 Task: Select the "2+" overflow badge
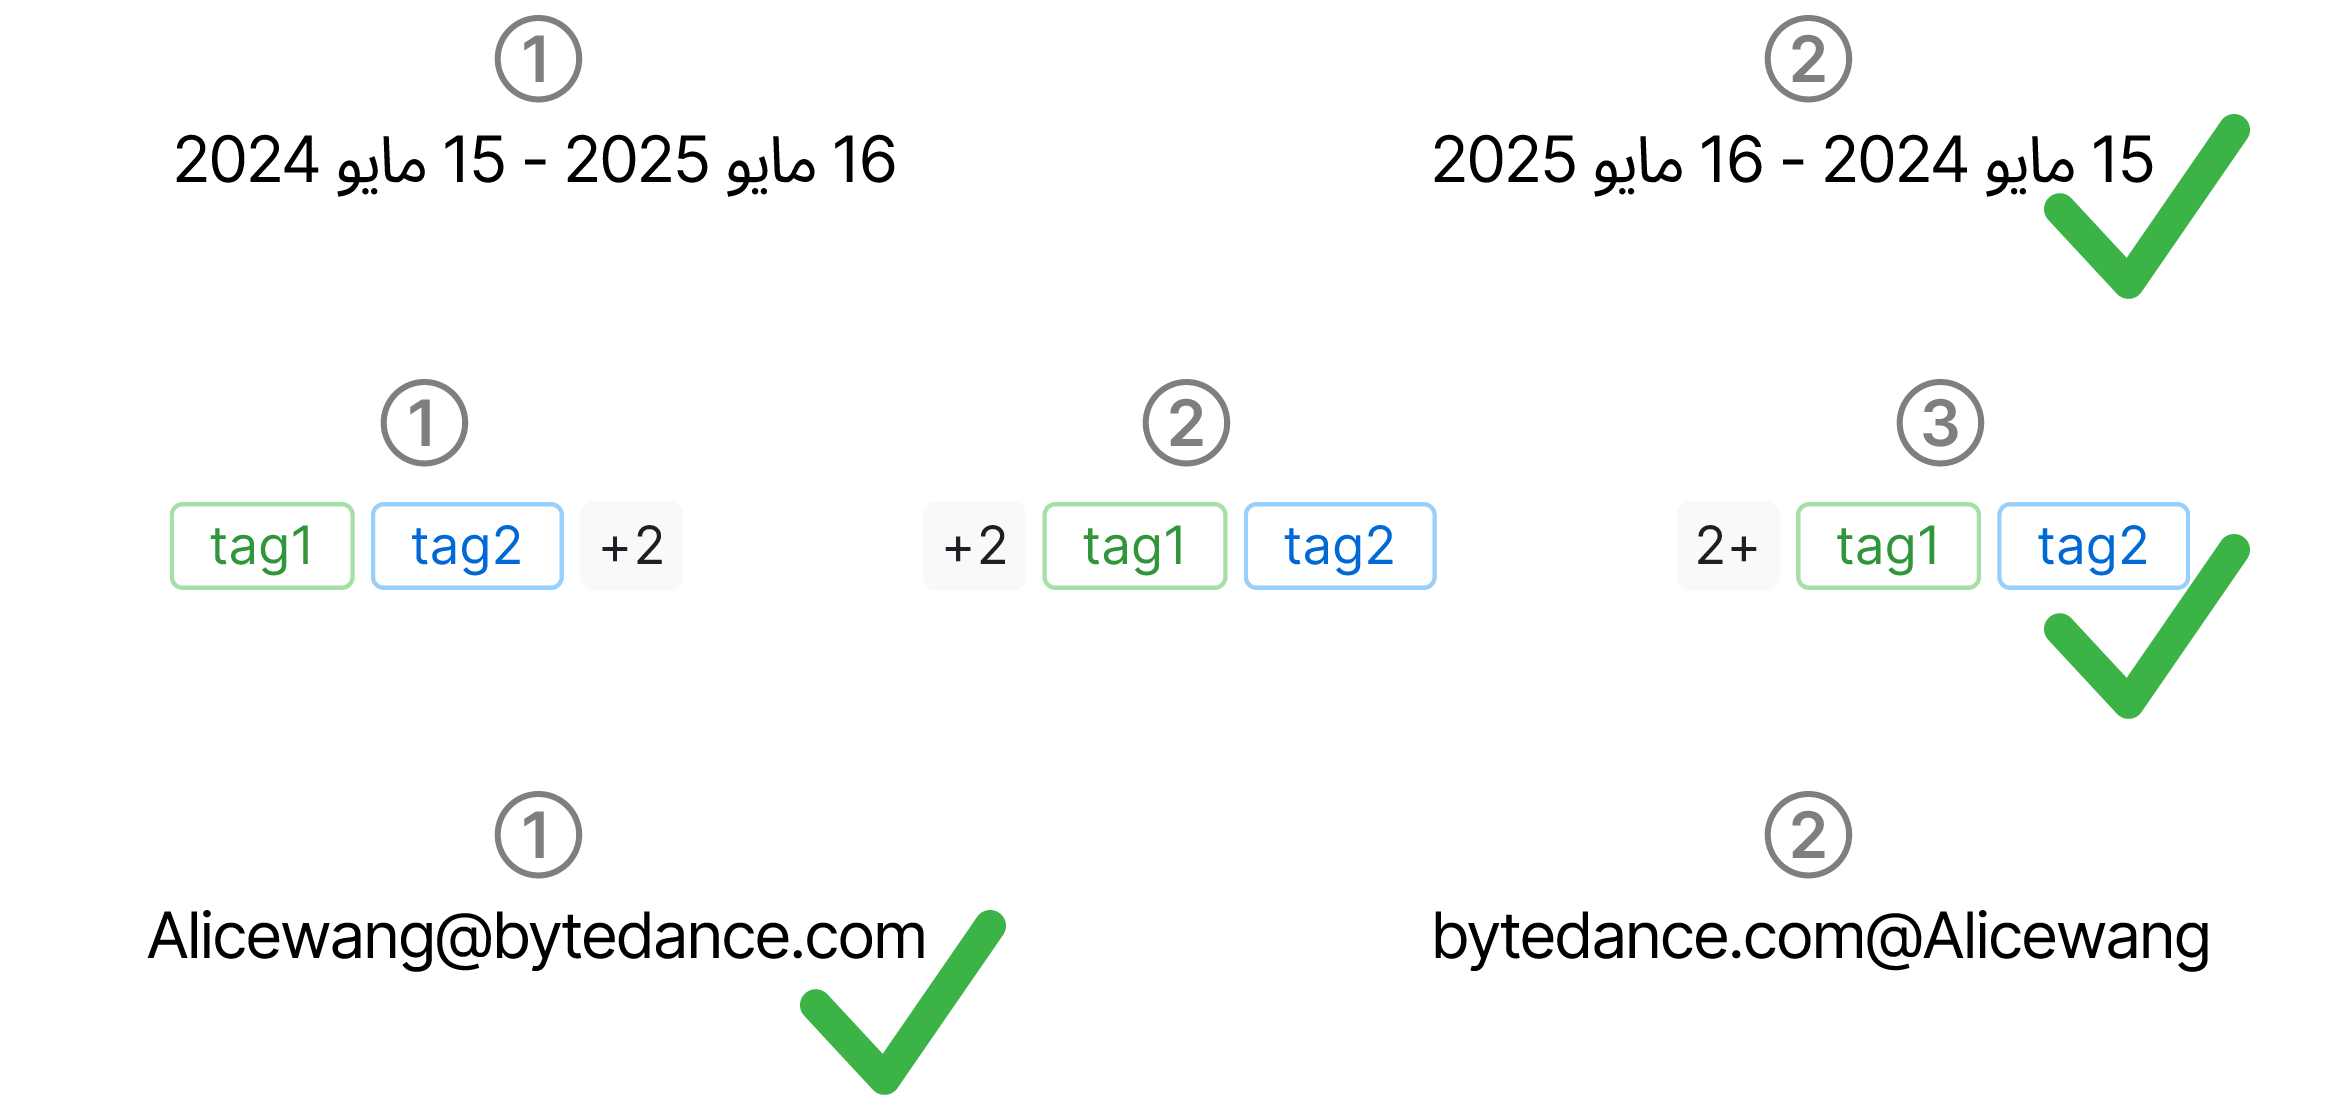[x=1727, y=546]
